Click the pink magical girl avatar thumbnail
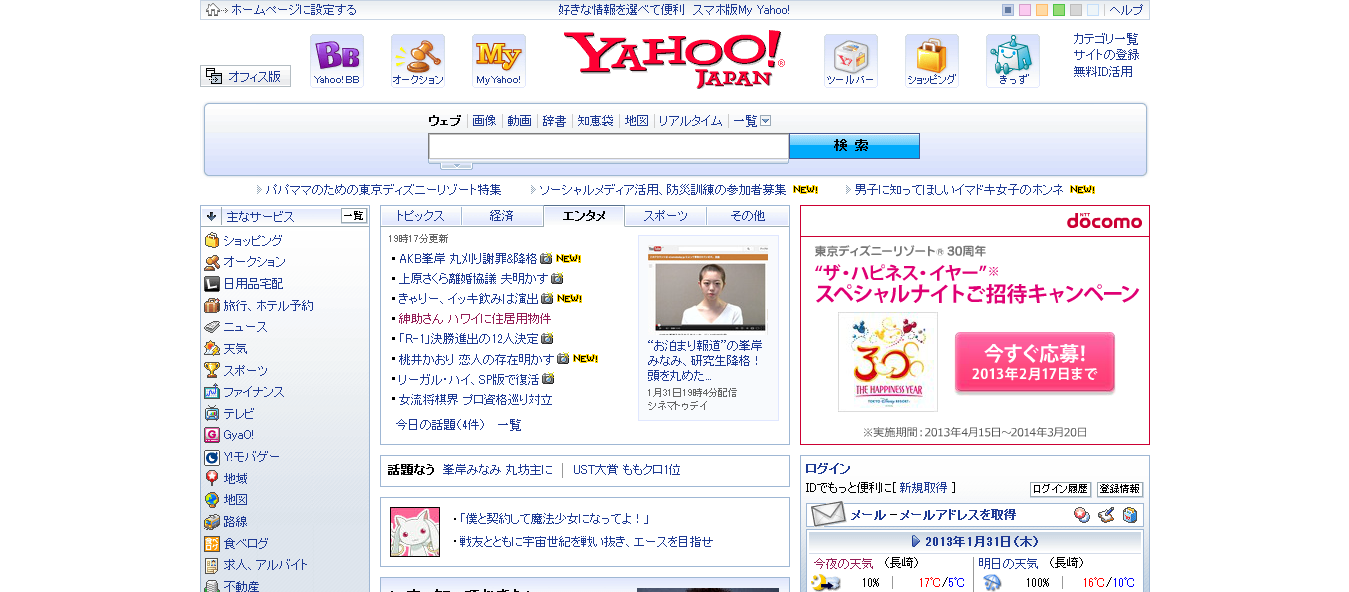 pos(415,532)
